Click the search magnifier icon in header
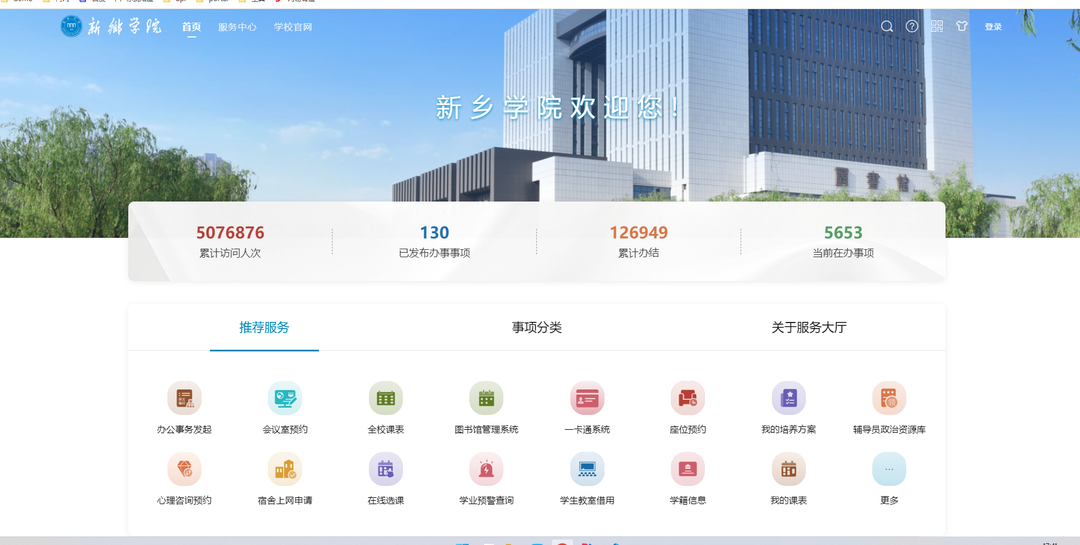 (x=887, y=26)
